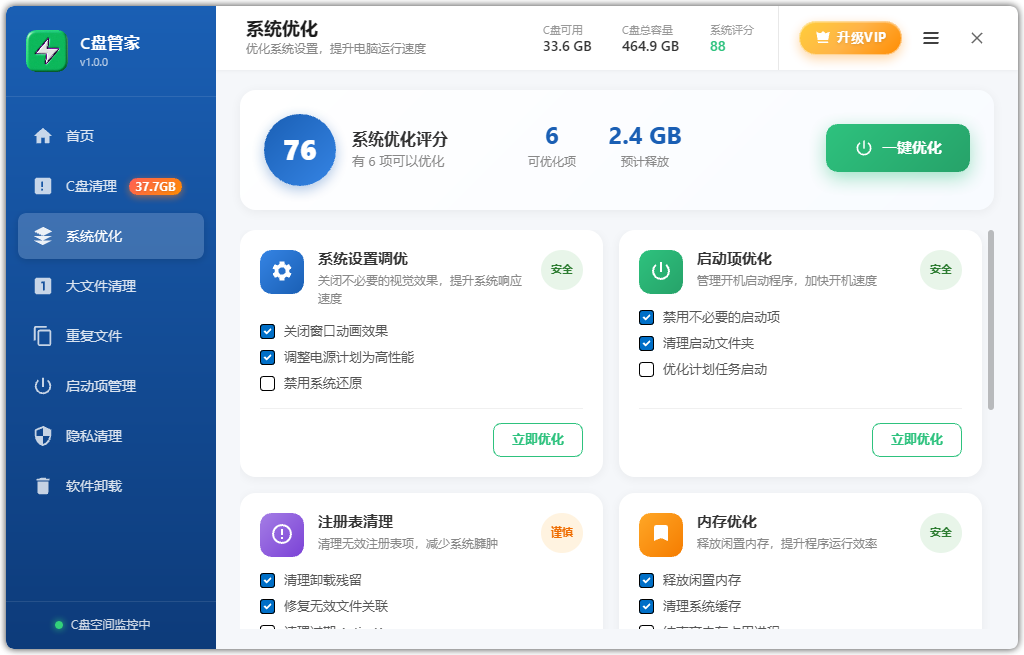Click the icon beside 大文件清理
Screen dimensions: 1024x655
(42, 286)
